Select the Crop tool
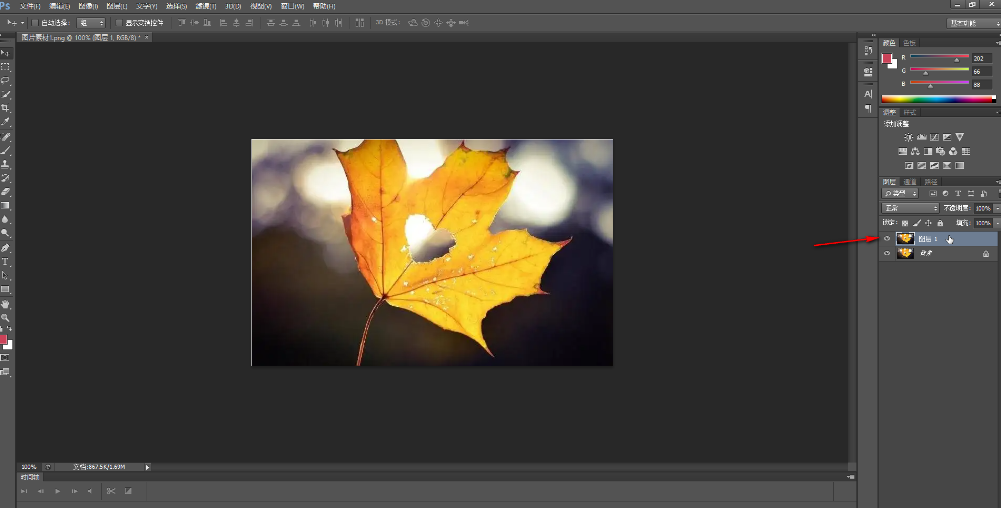This screenshot has width=1001, height=508. [x=5, y=108]
